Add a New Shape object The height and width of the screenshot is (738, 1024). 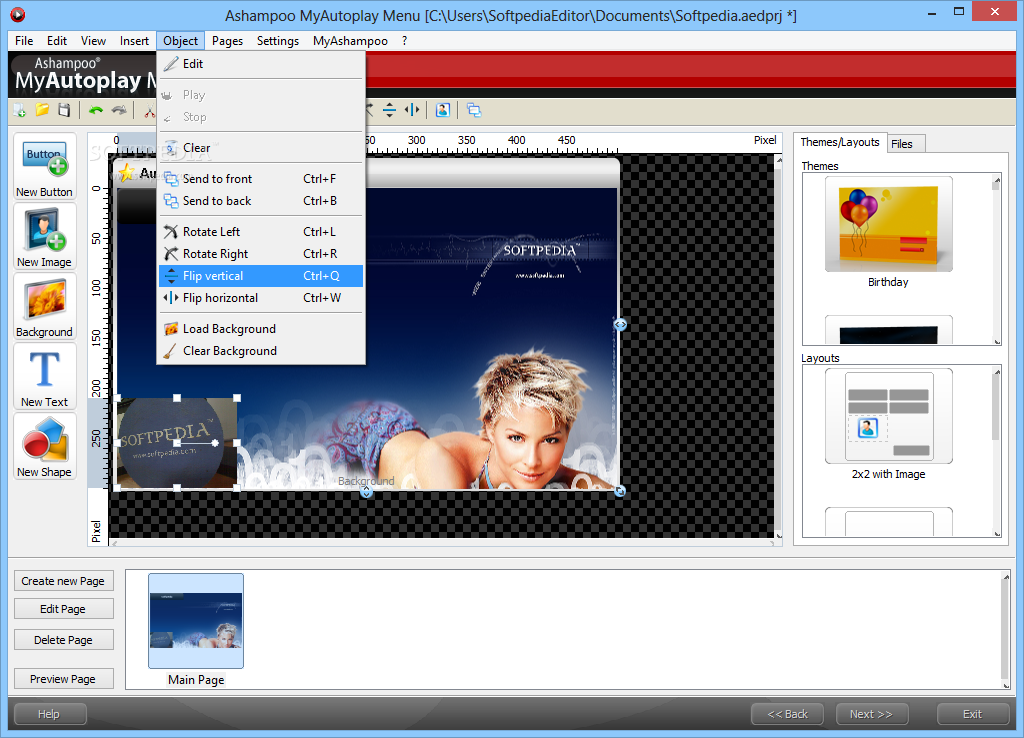tap(44, 447)
